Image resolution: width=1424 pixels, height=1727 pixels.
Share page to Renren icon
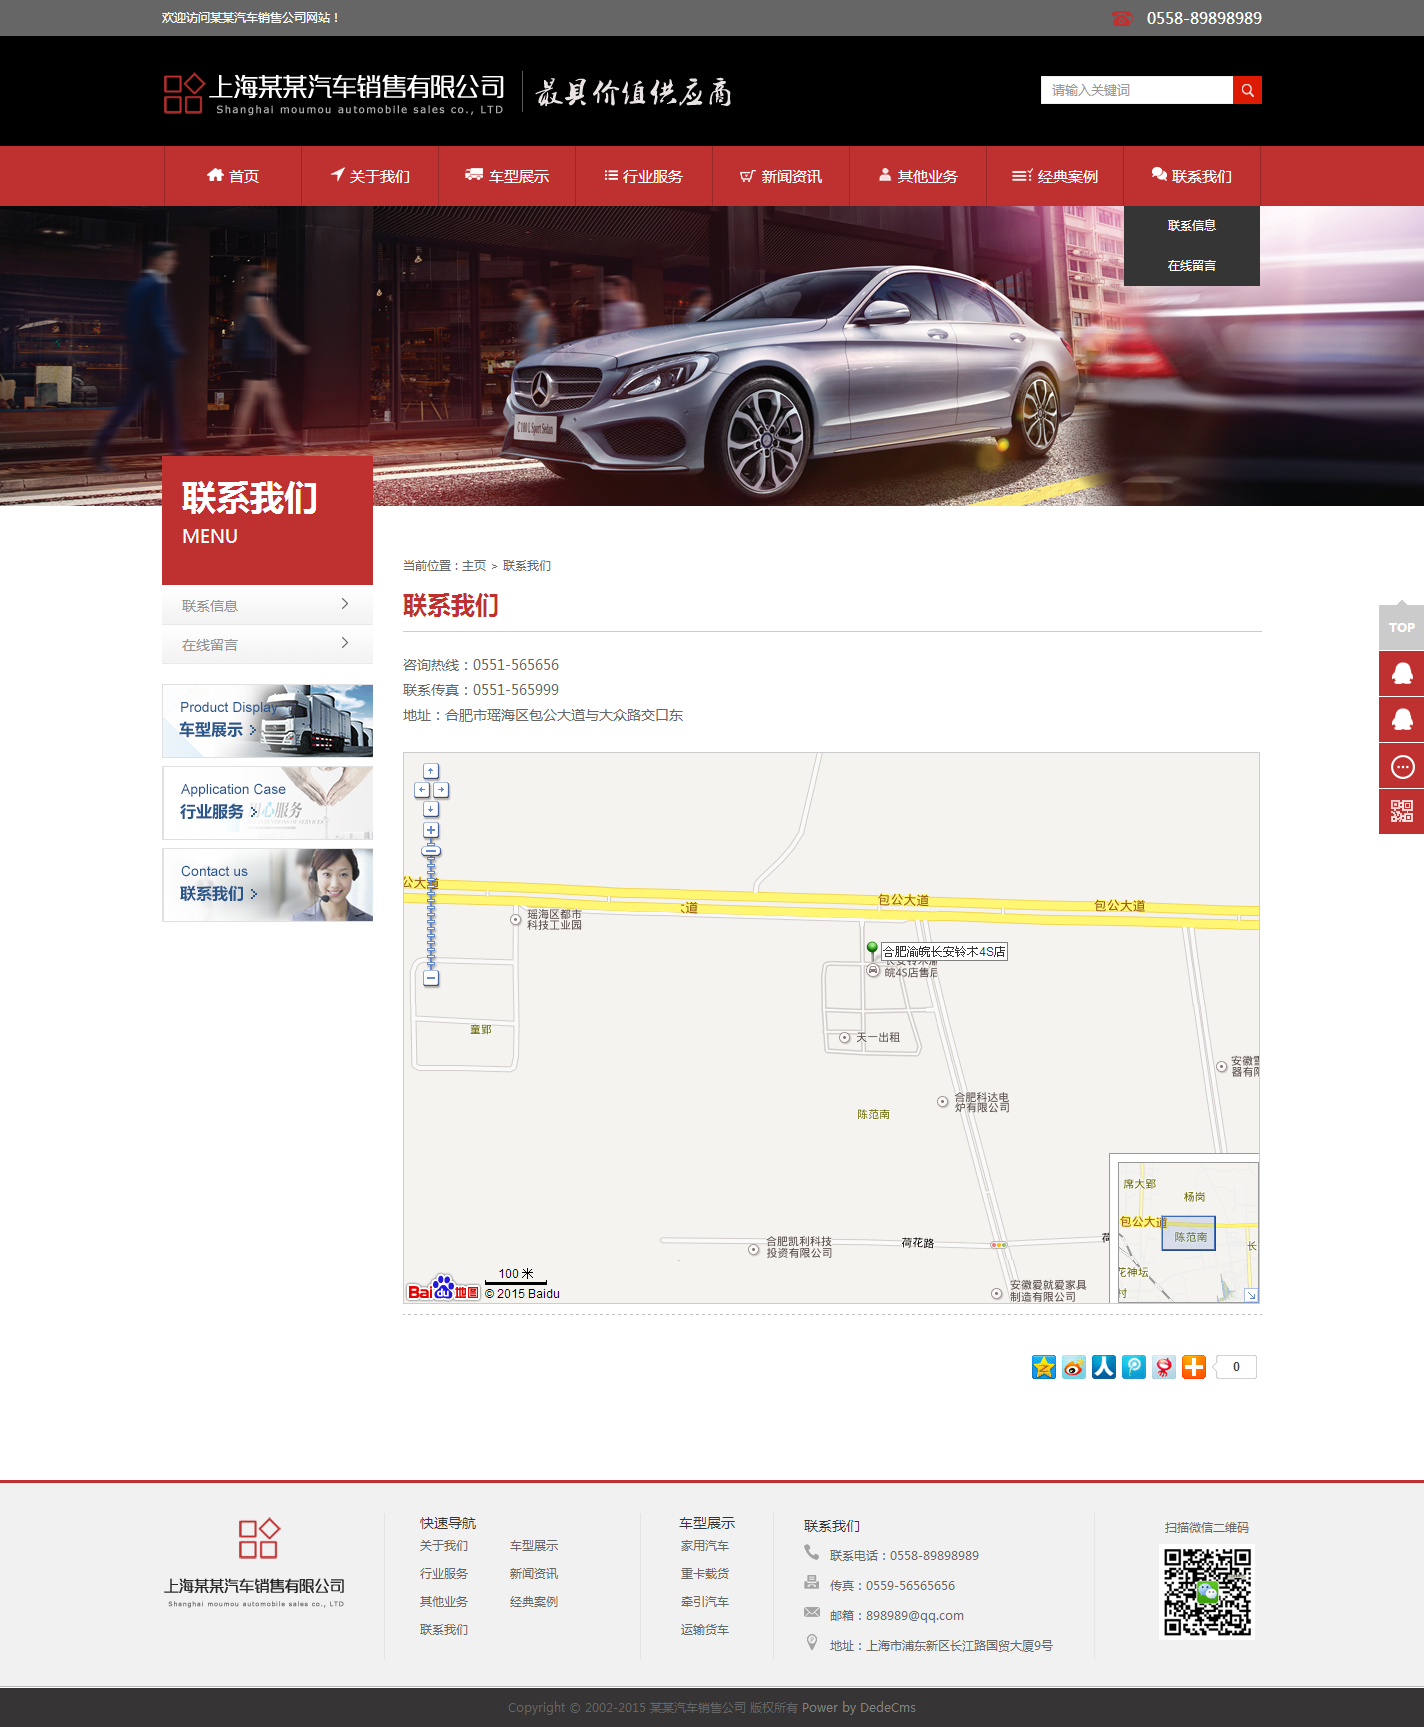1104,1367
